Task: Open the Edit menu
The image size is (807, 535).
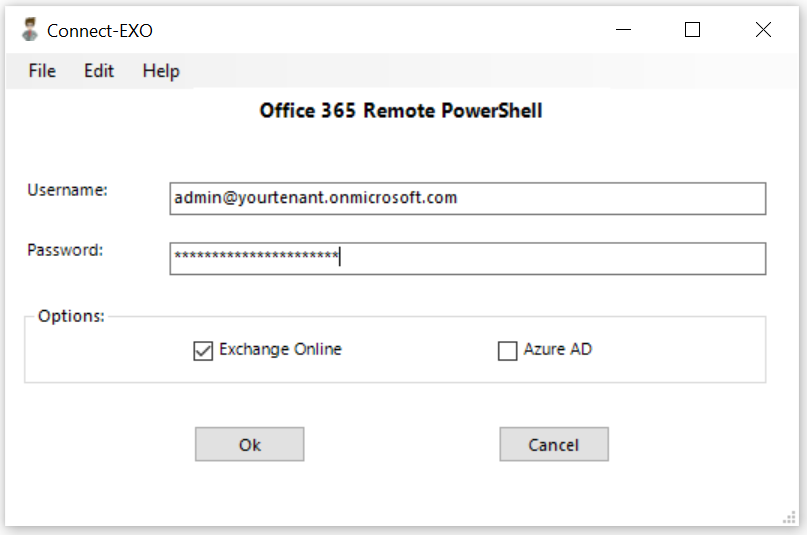Action: (x=99, y=71)
